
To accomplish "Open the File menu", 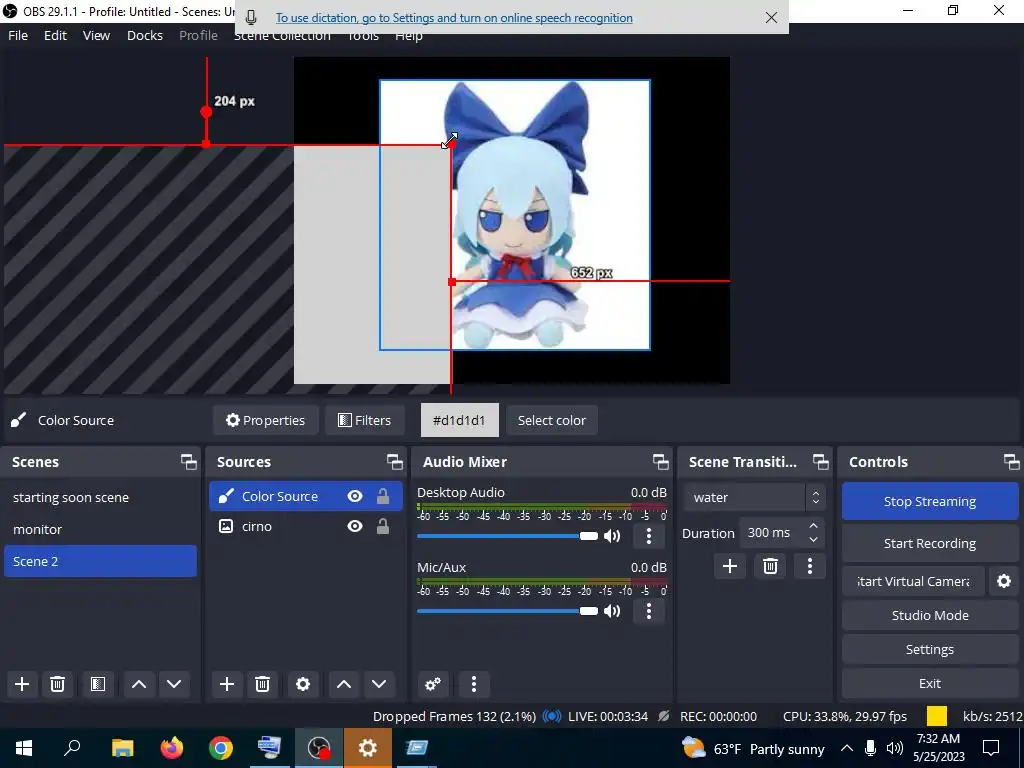I will (18, 35).
